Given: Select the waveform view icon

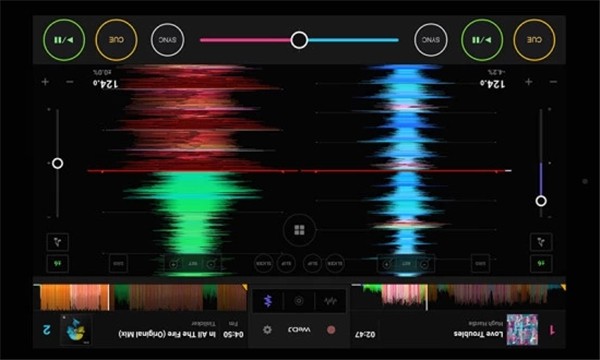Looking at the screenshot, I should [330, 301].
